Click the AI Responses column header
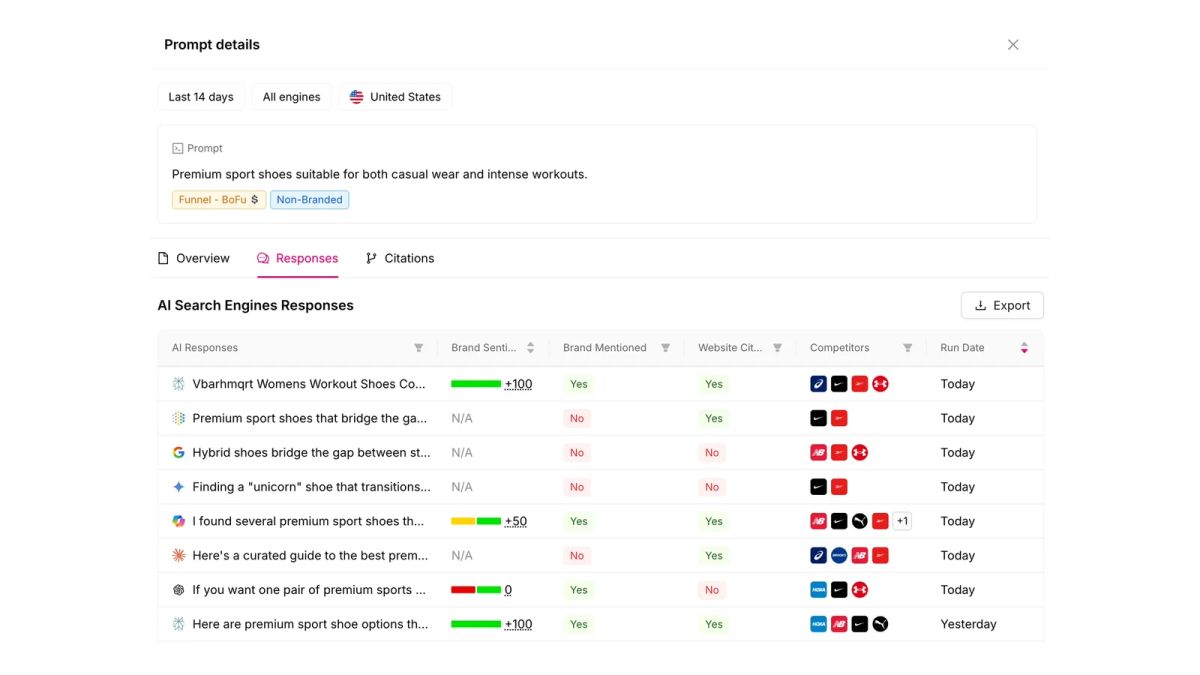 205,348
